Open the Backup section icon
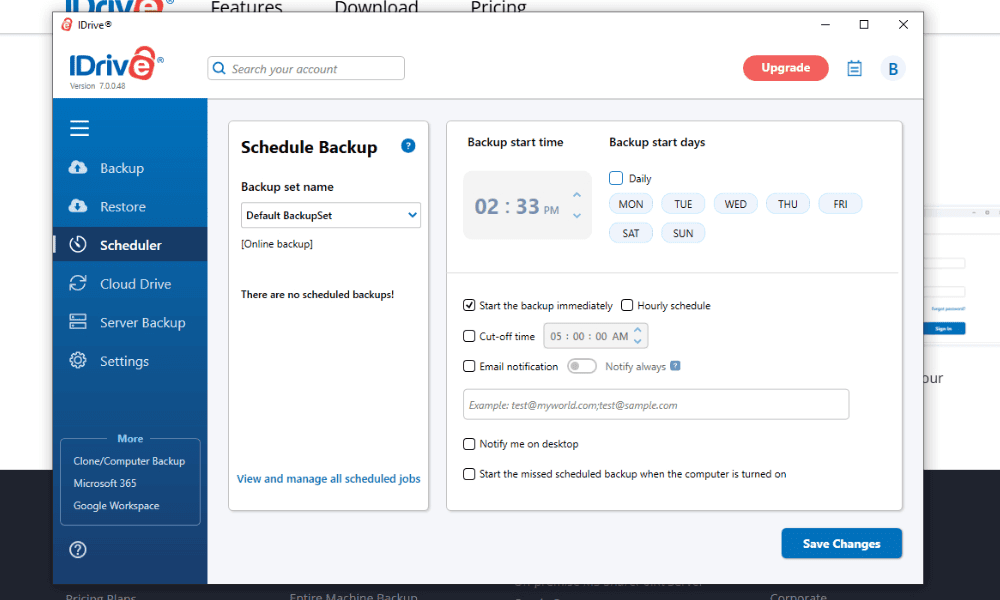Screen dimensions: 1000x600 78,168
